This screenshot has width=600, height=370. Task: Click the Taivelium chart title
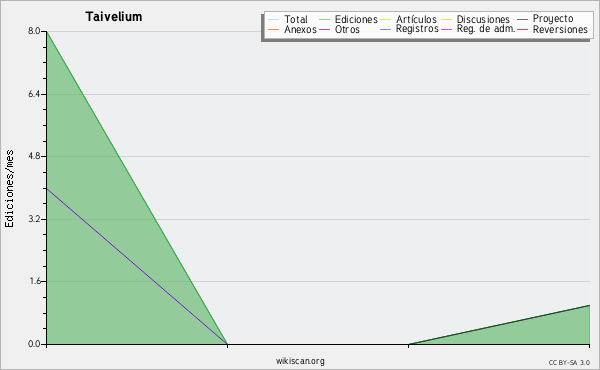114,17
